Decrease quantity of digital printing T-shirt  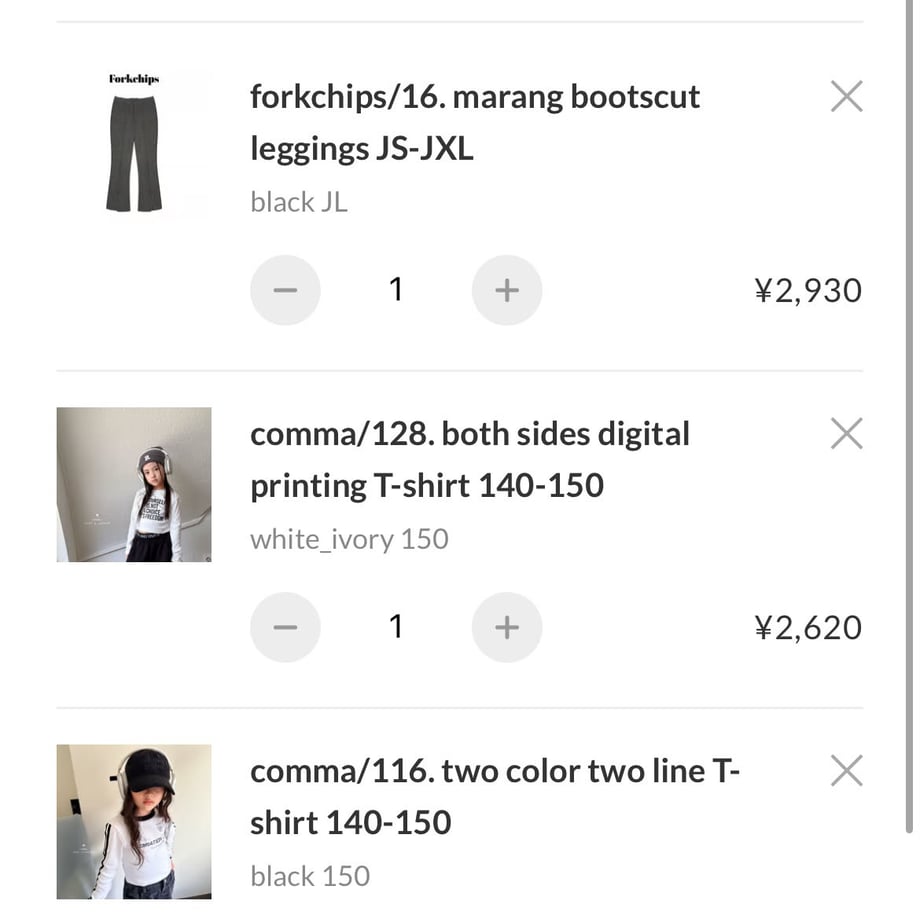click(x=285, y=627)
